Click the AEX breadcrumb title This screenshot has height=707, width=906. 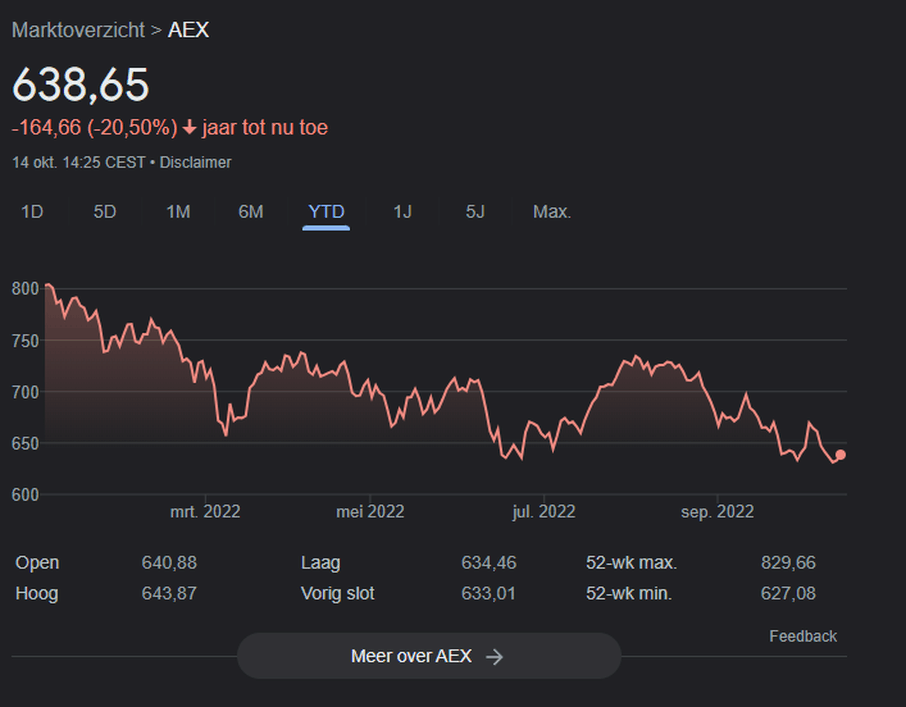(188, 30)
